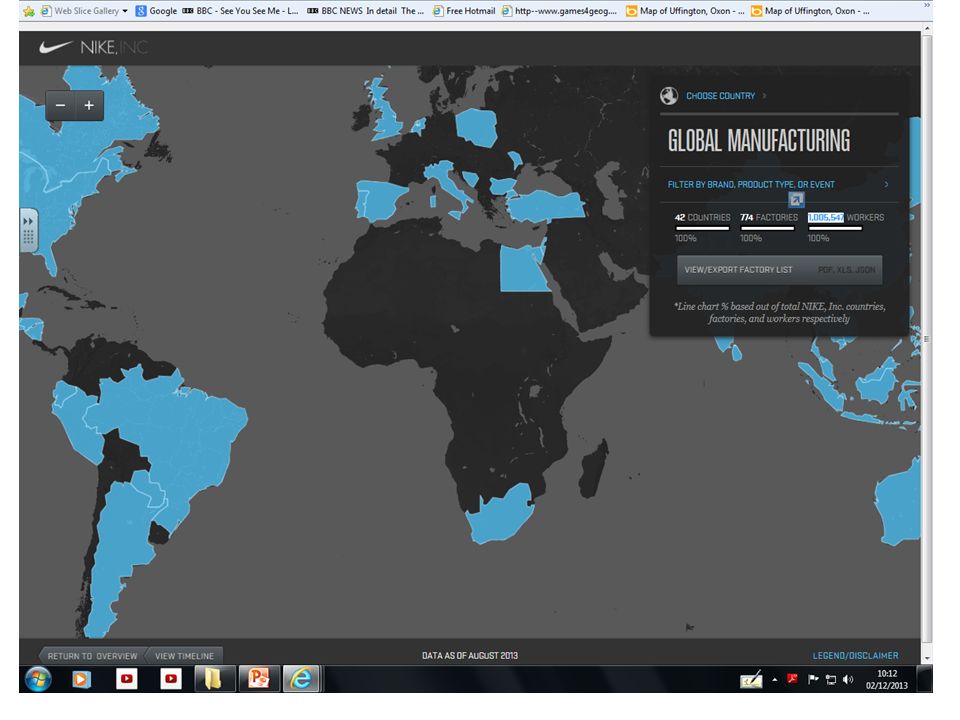Open Windows Media Player from taskbar
Viewport: 960px width, 720px height.
(81, 679)
